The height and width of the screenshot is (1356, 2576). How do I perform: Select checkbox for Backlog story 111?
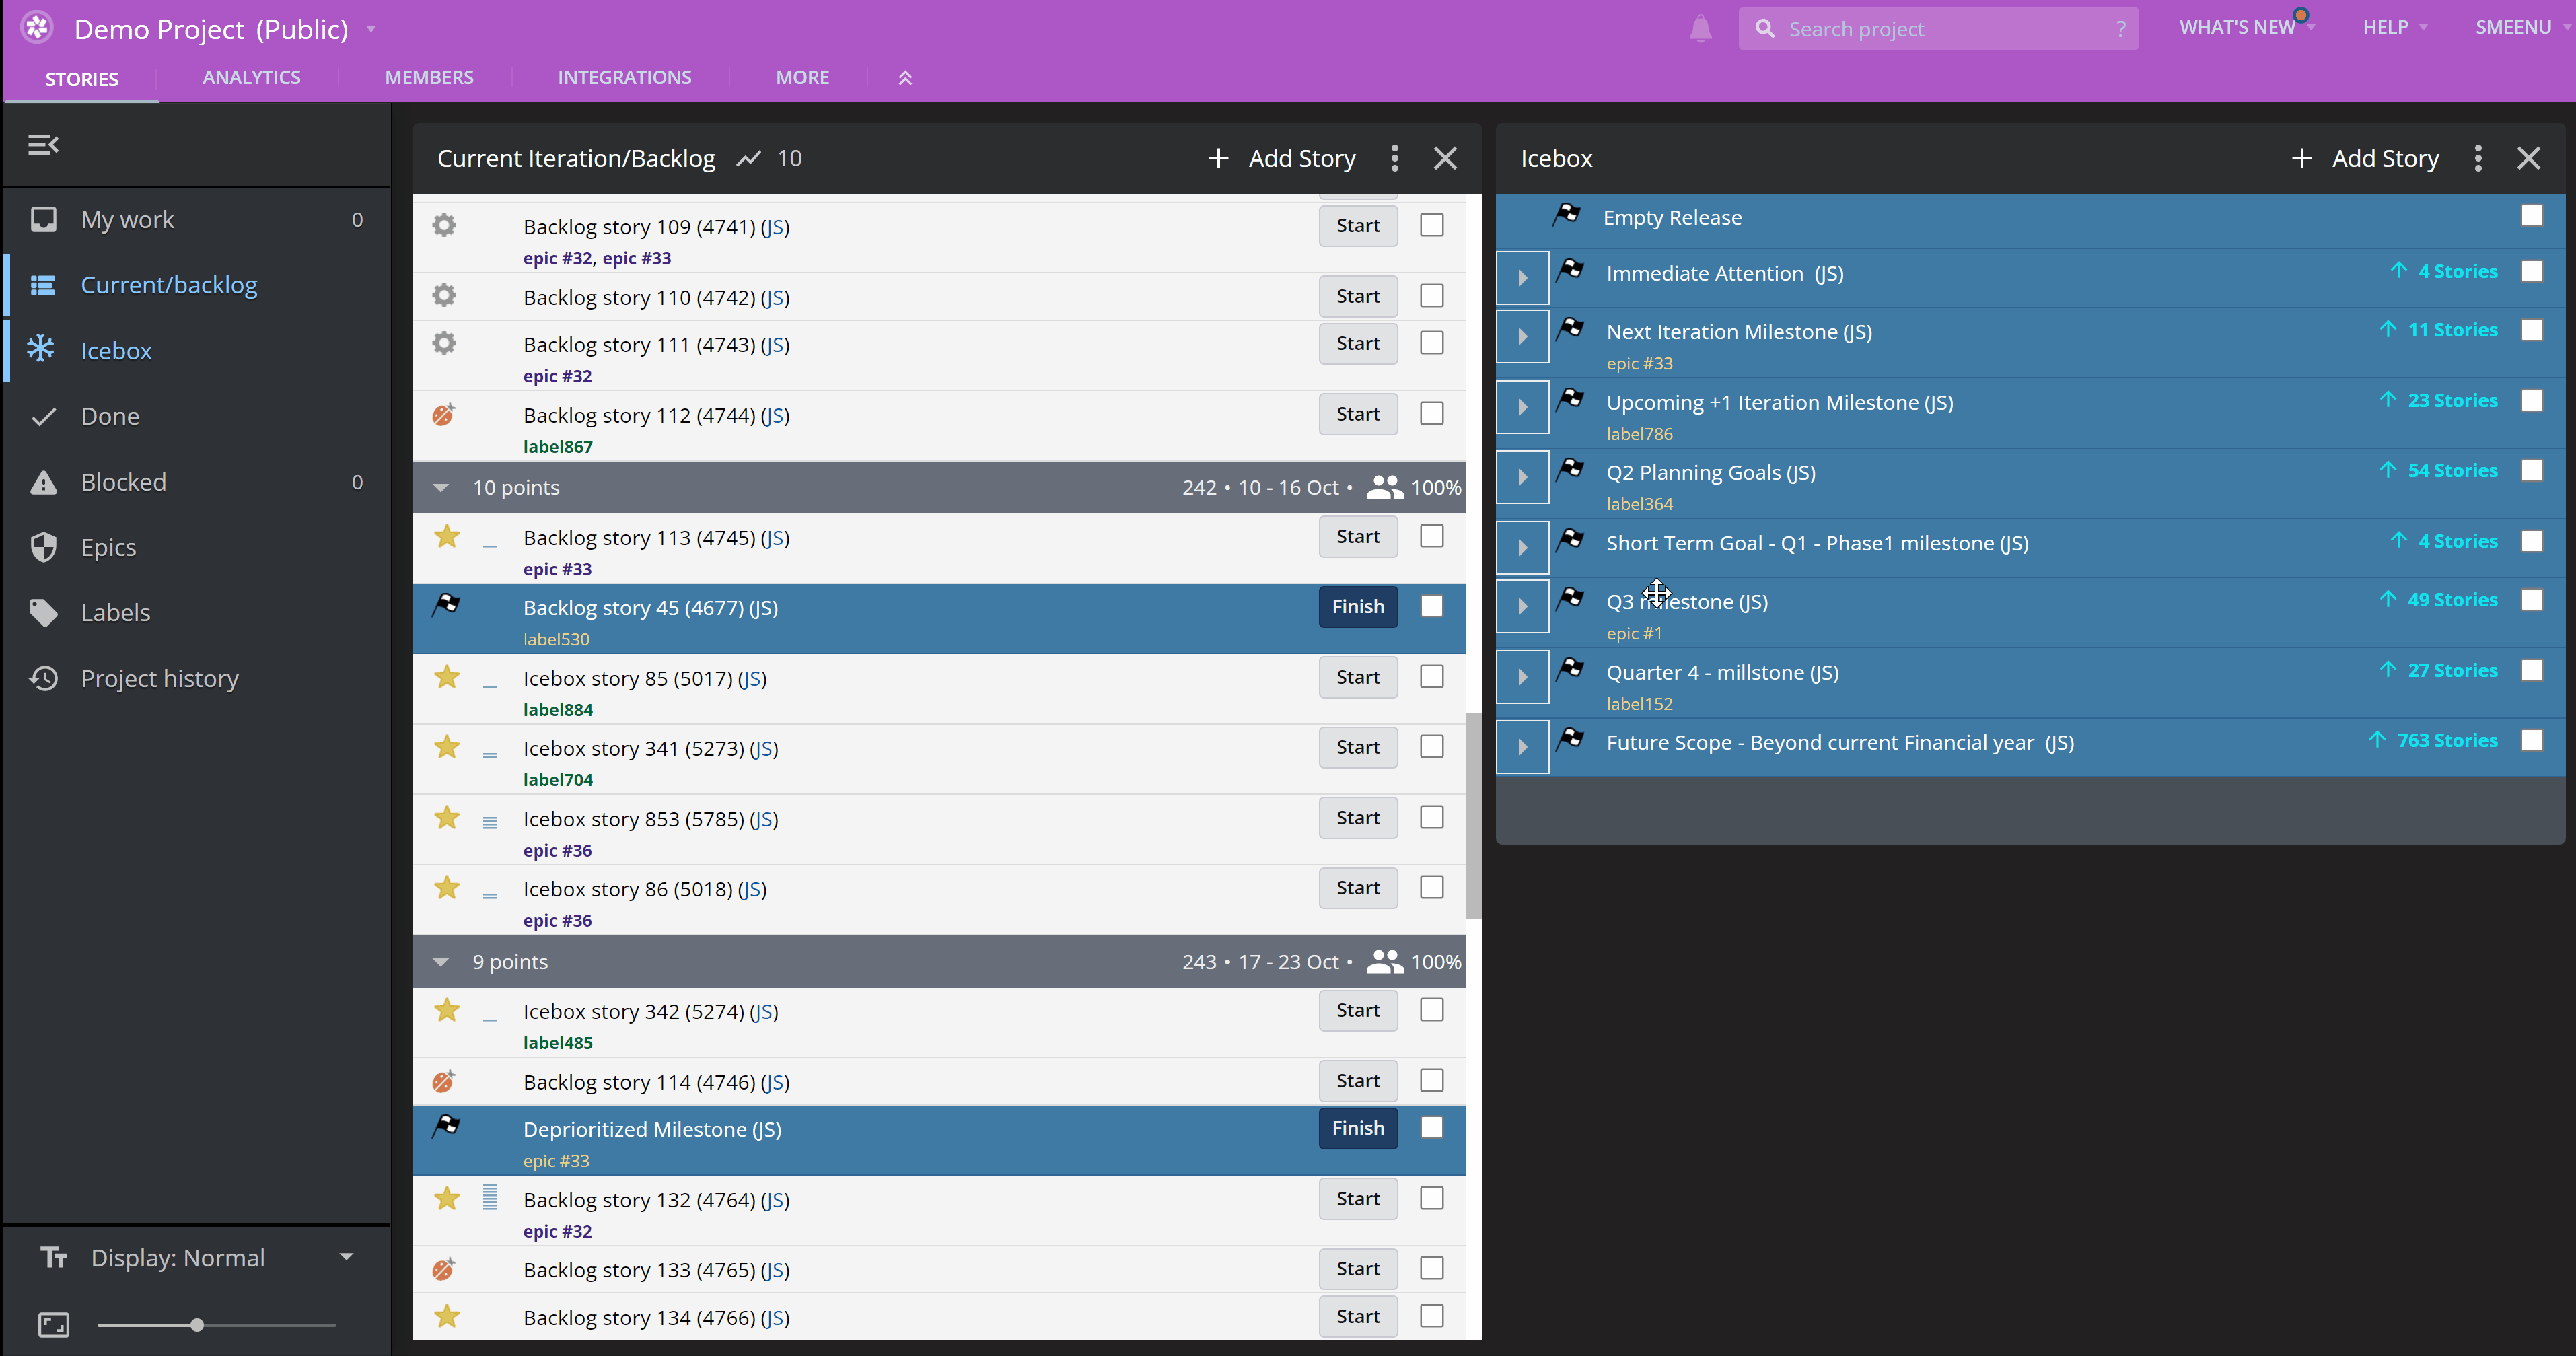1432,342
